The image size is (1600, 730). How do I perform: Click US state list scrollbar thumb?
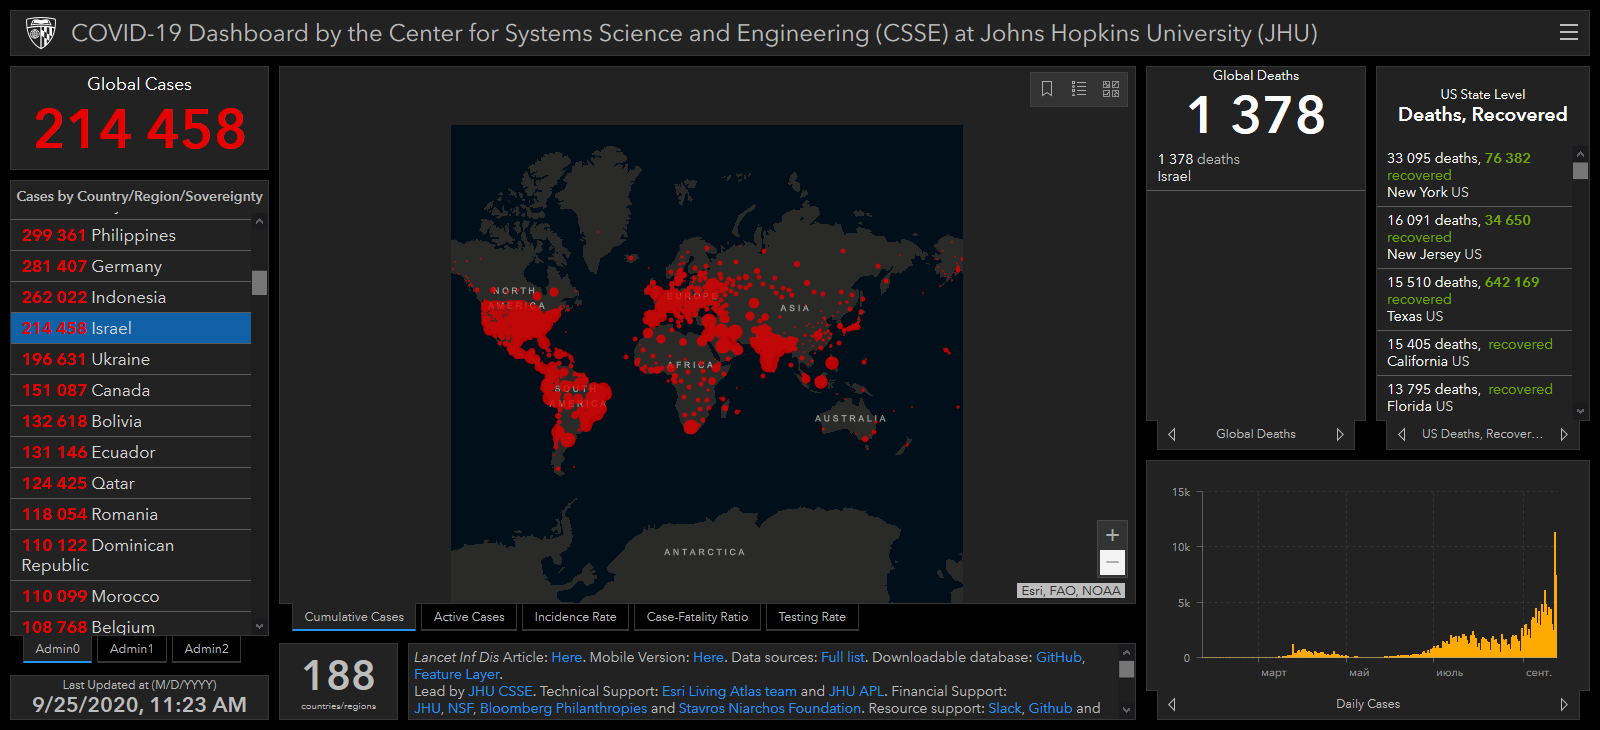tap(1580, 171)
